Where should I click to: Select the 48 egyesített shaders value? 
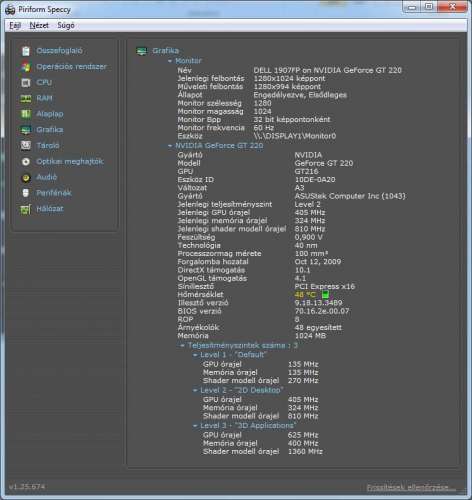click(318, 327)
